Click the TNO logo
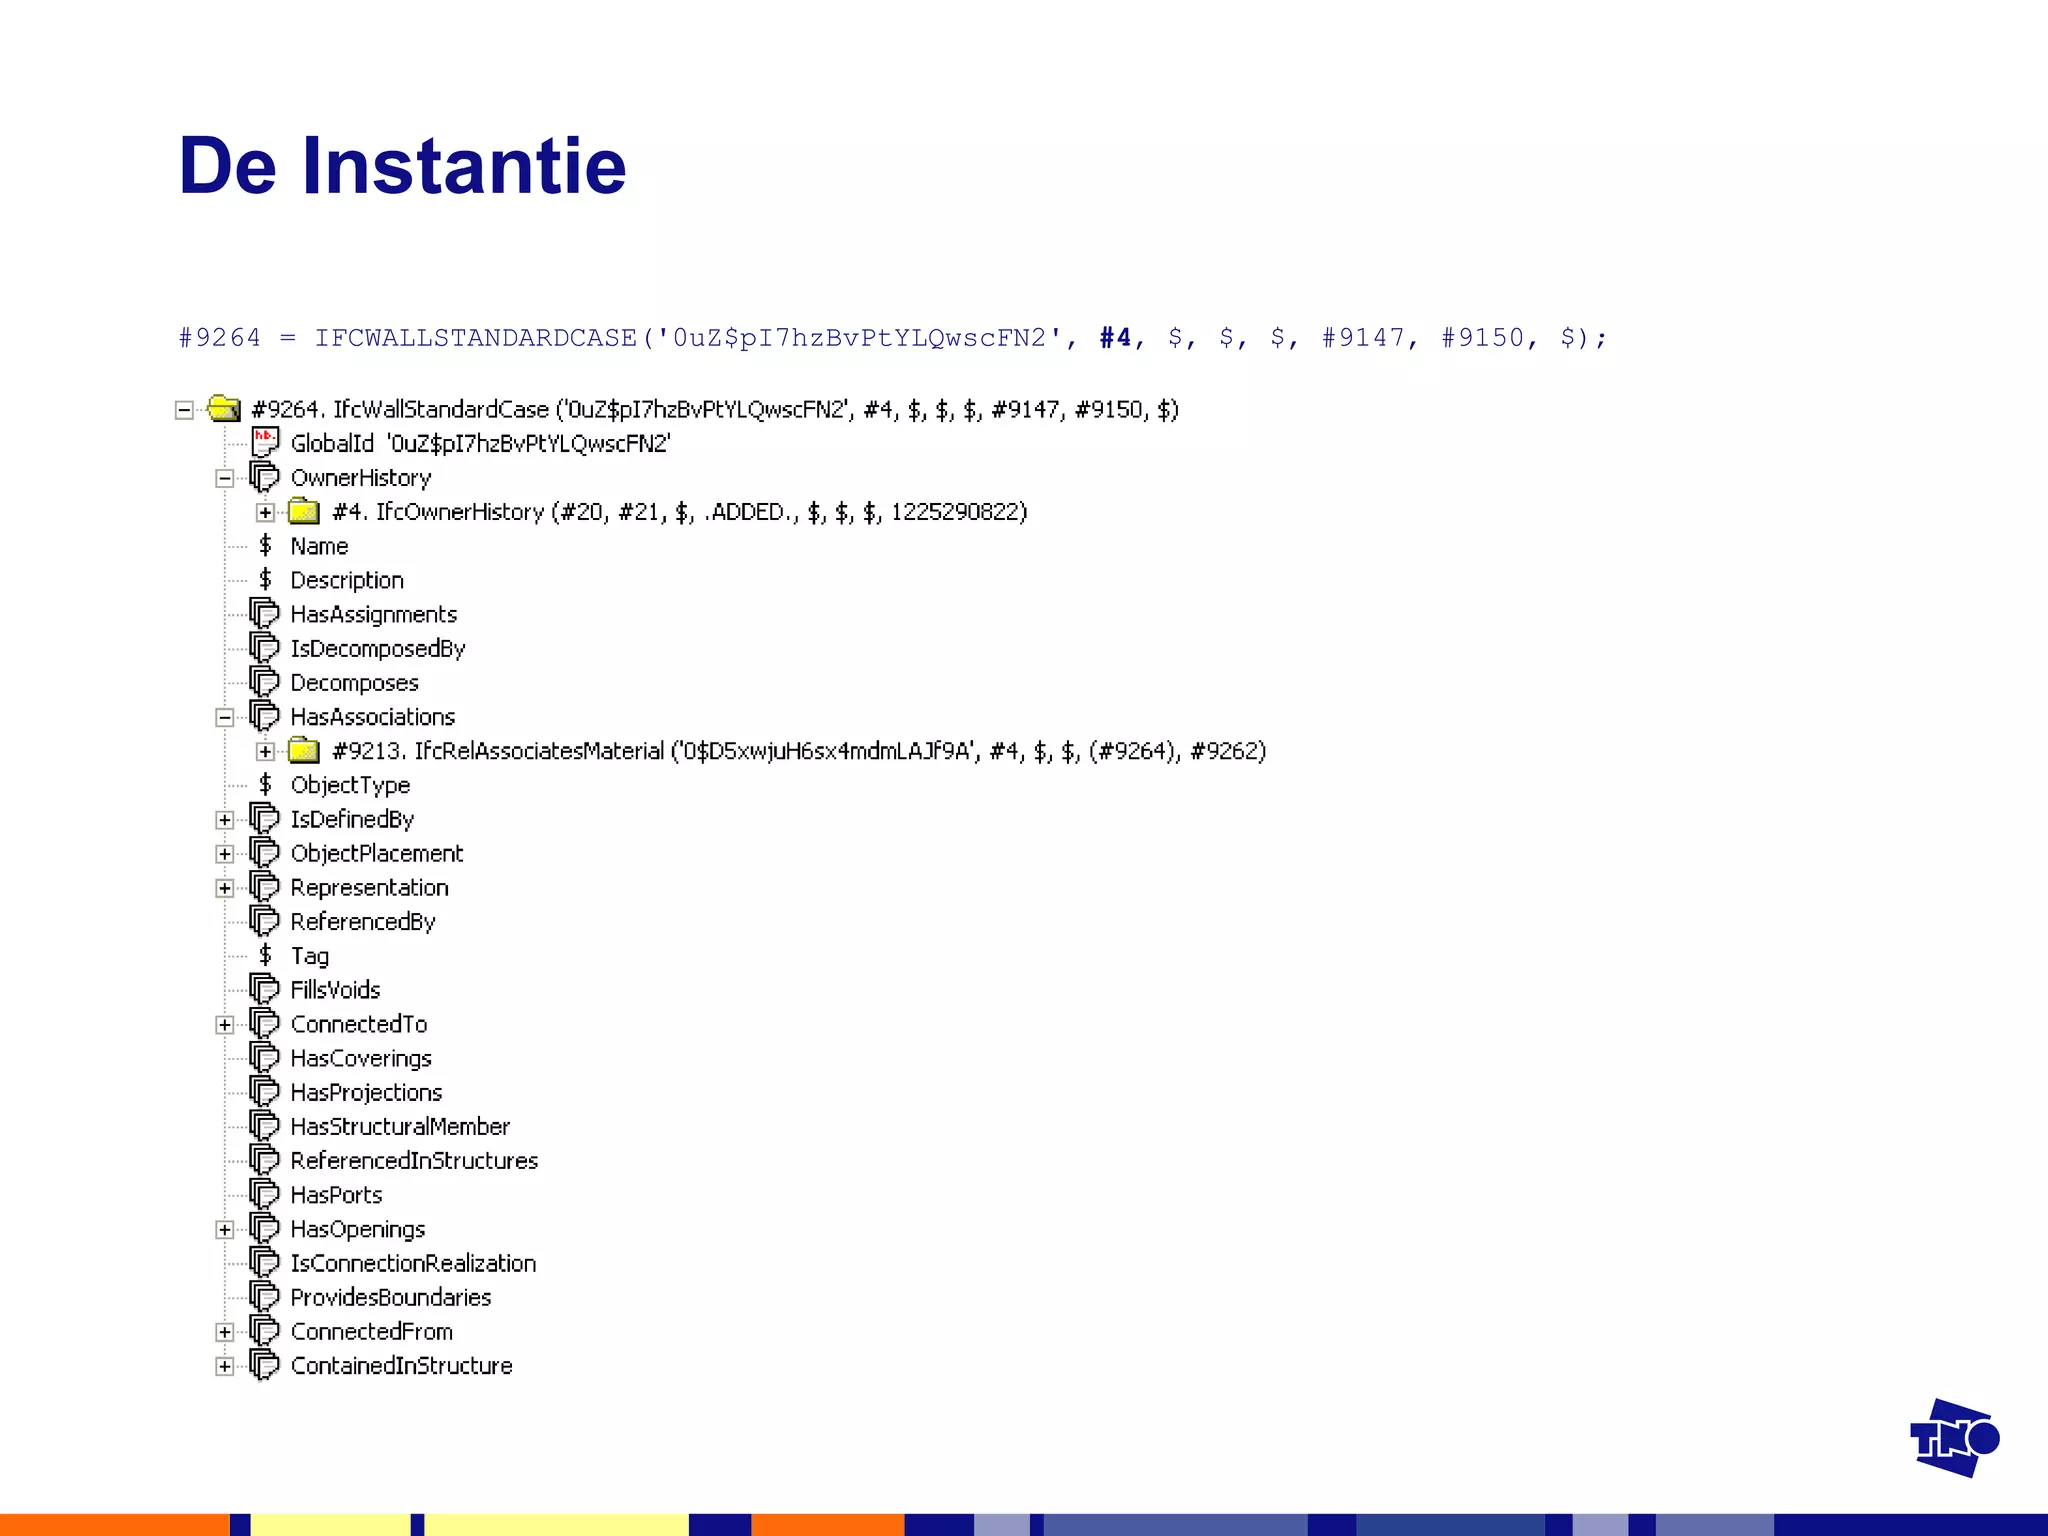This screenshot has width=2048, height=1536. (x=1954, y=1438)
